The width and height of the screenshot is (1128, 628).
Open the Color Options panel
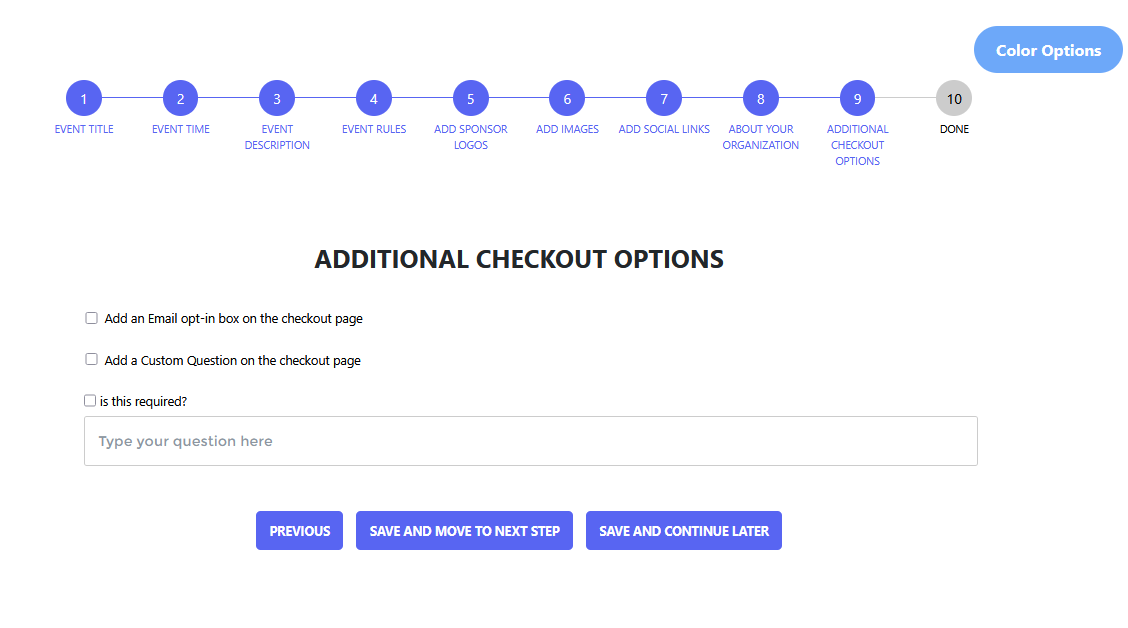tap(1048, 50)
